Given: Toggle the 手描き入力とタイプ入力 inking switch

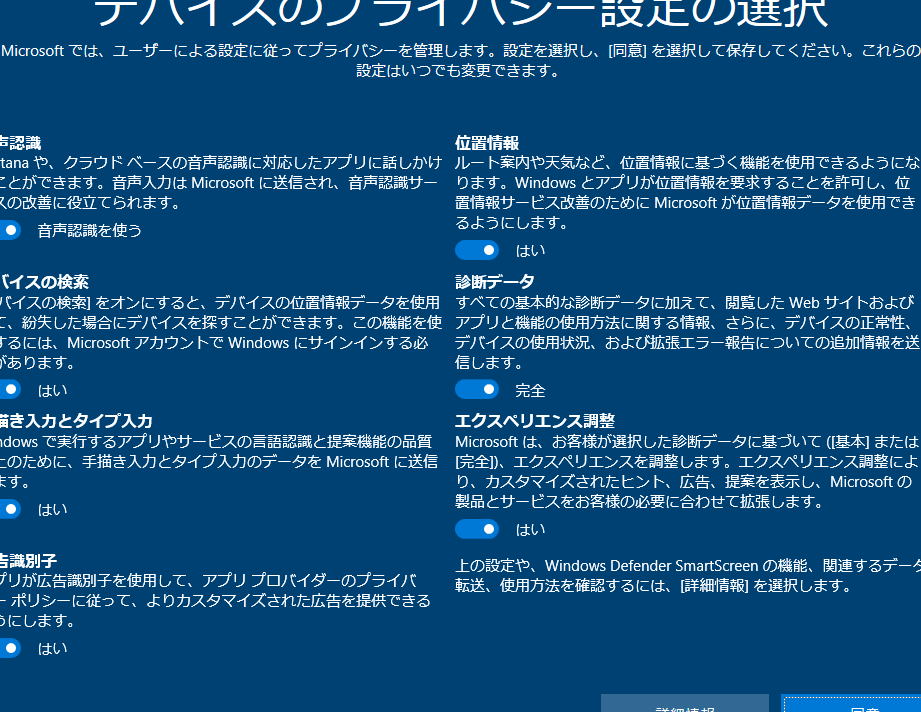Looking at the screenshot, I should tap(10, 509).
